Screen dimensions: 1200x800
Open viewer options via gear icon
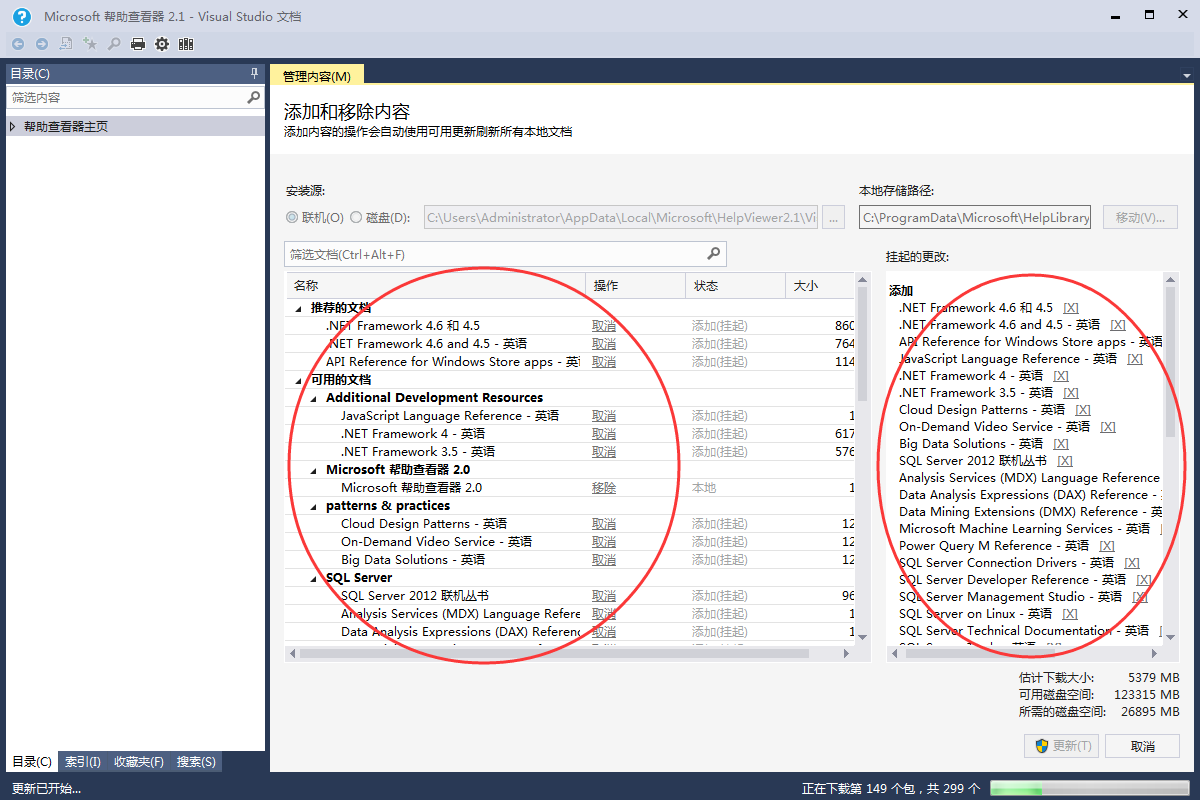[x=162, y=44]
